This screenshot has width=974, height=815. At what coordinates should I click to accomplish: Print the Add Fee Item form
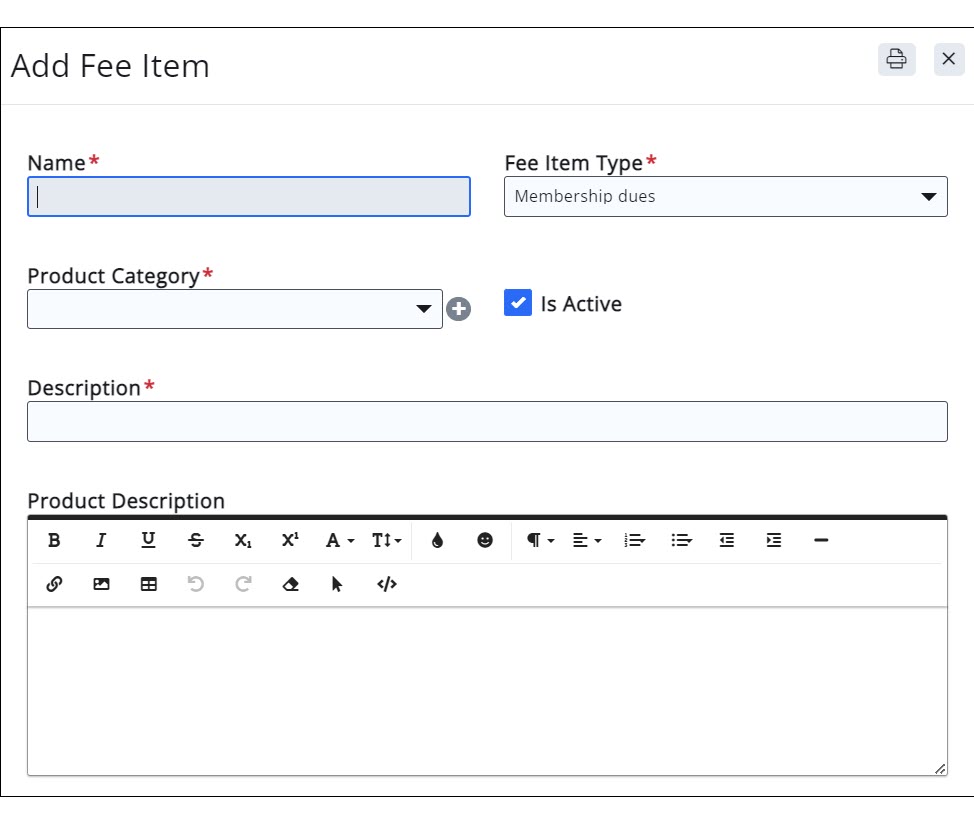(x=896, y=59)
